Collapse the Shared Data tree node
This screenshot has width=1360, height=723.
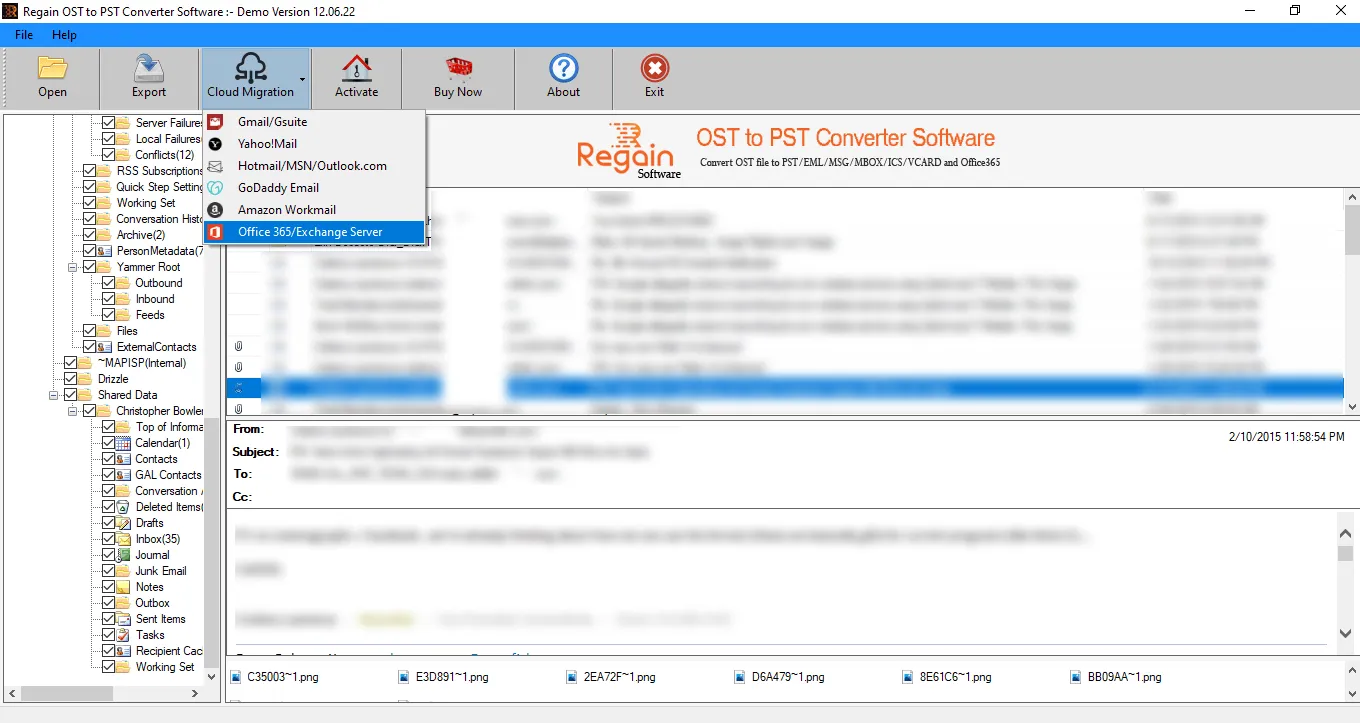click(x=54, y=395)
